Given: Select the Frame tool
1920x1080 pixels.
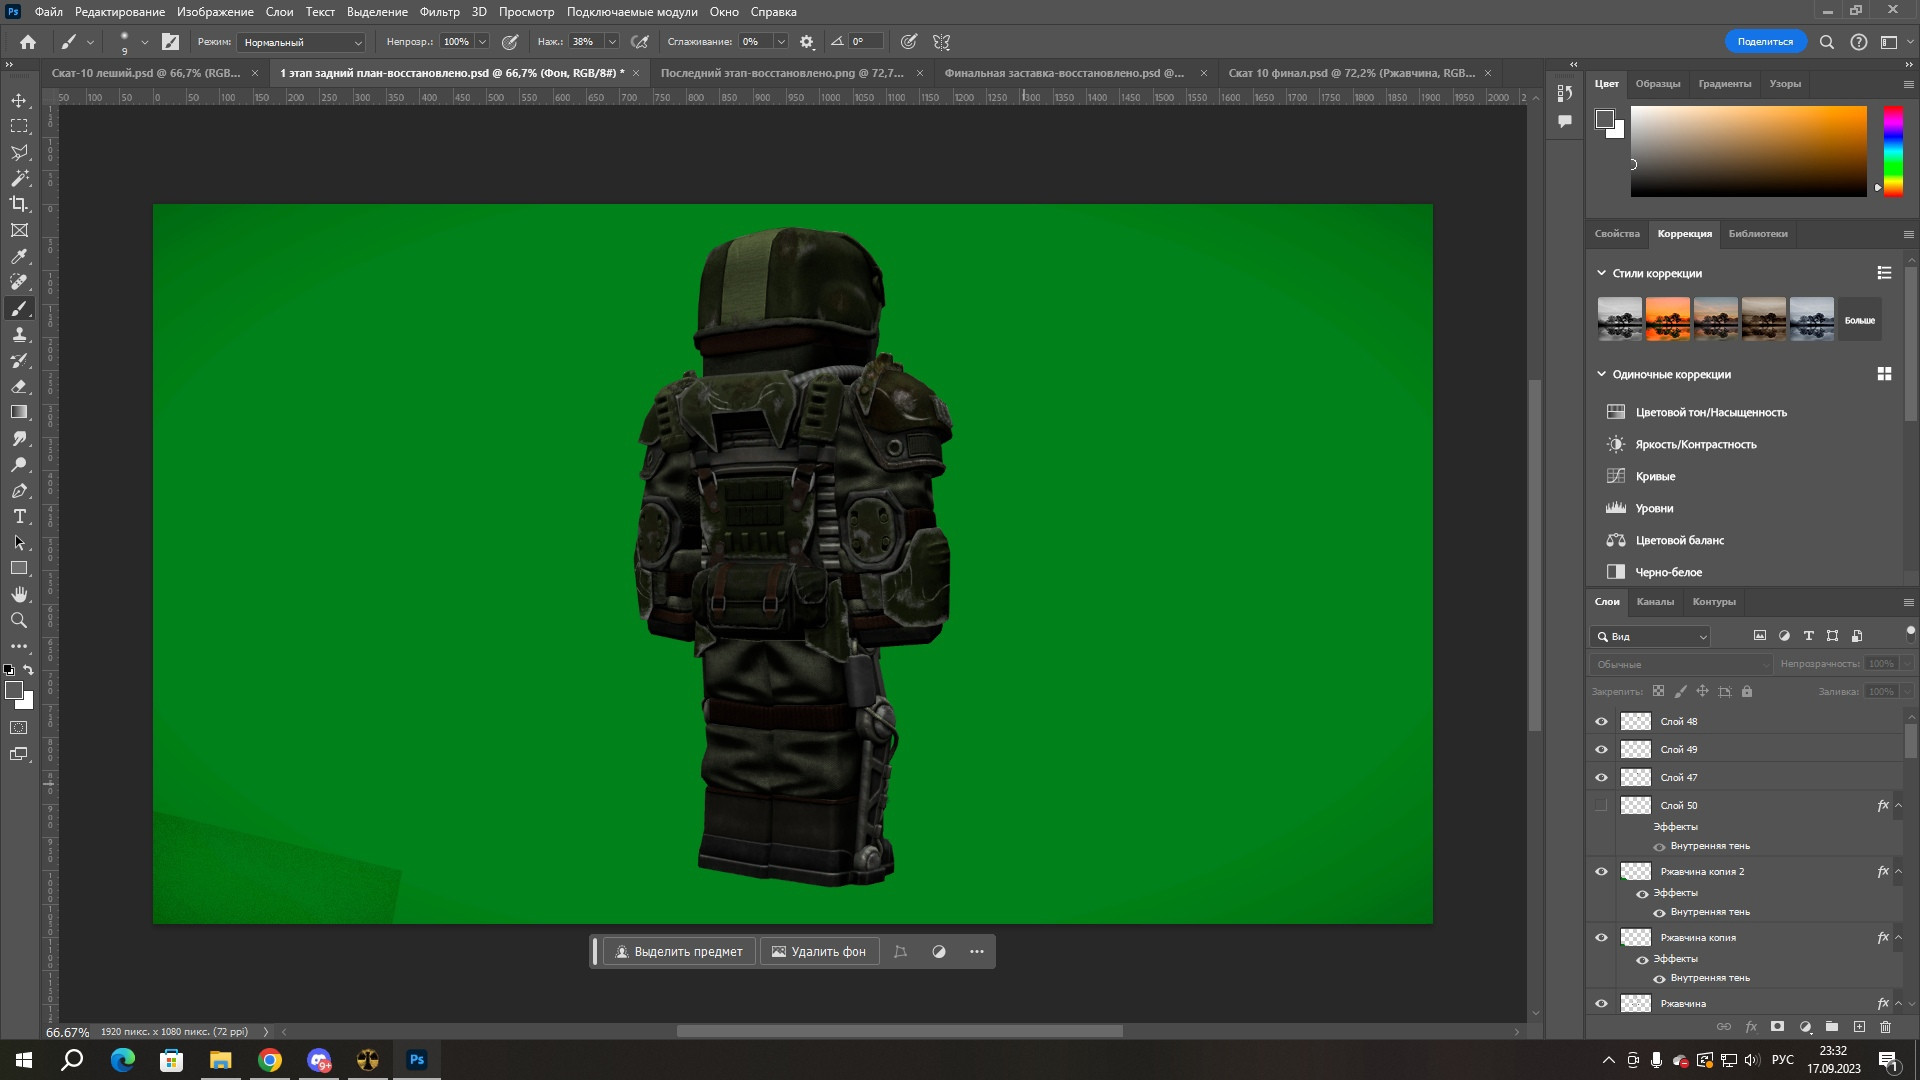Looking at the screenshot, I should (x=19, y=231).
